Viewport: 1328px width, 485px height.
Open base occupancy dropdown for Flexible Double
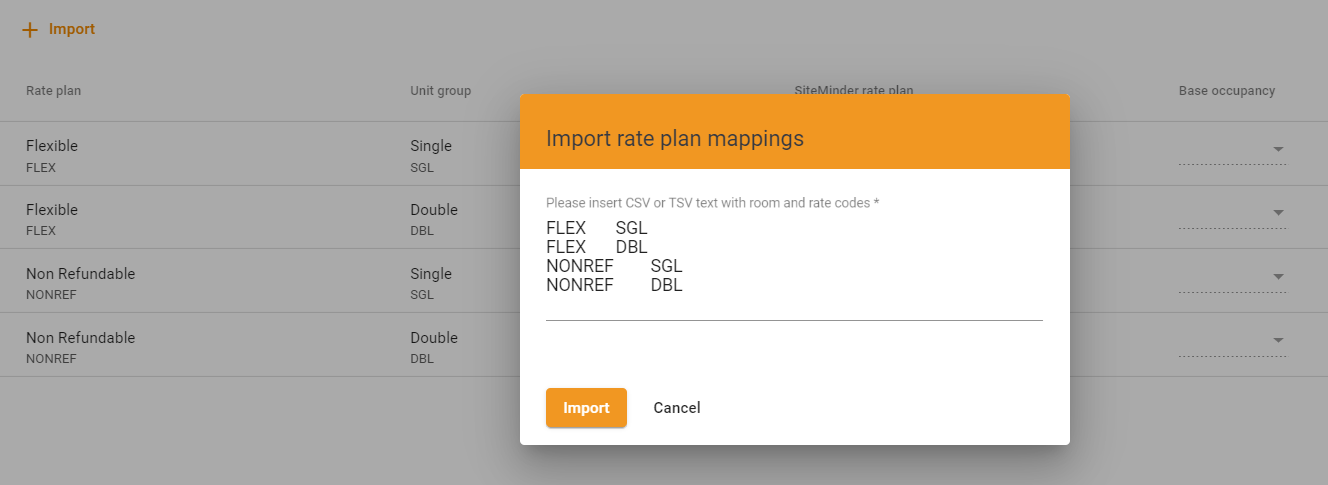click(x=1232, y=214)
